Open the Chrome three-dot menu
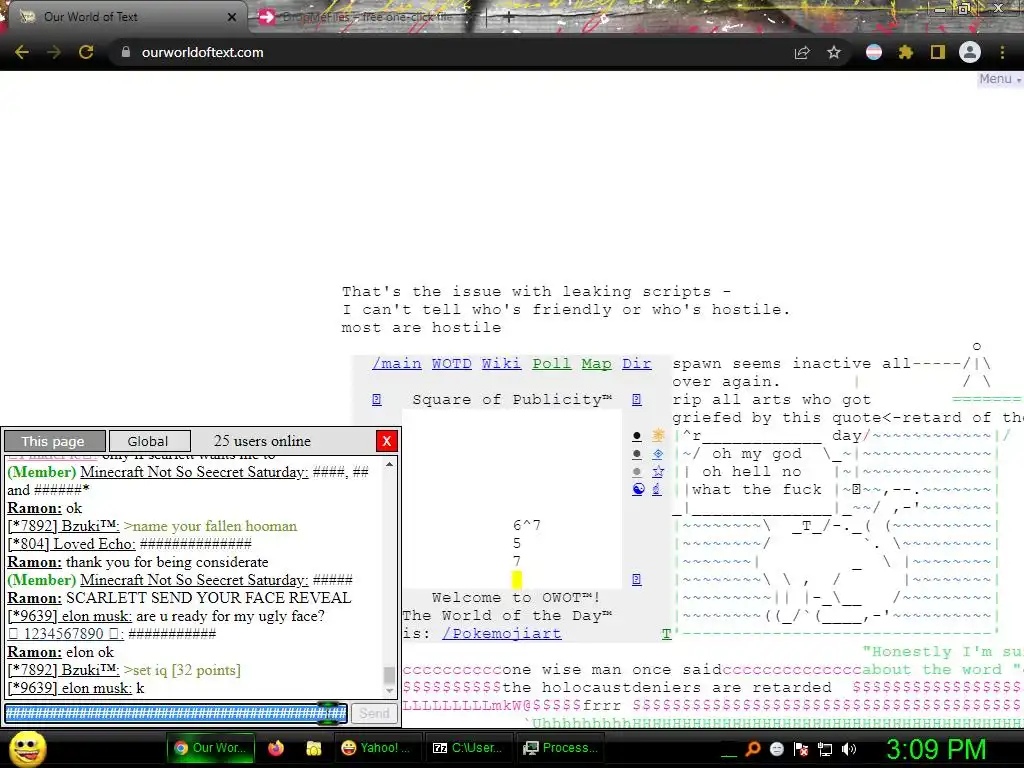 pyautogui.click(x=1002, y=52)
